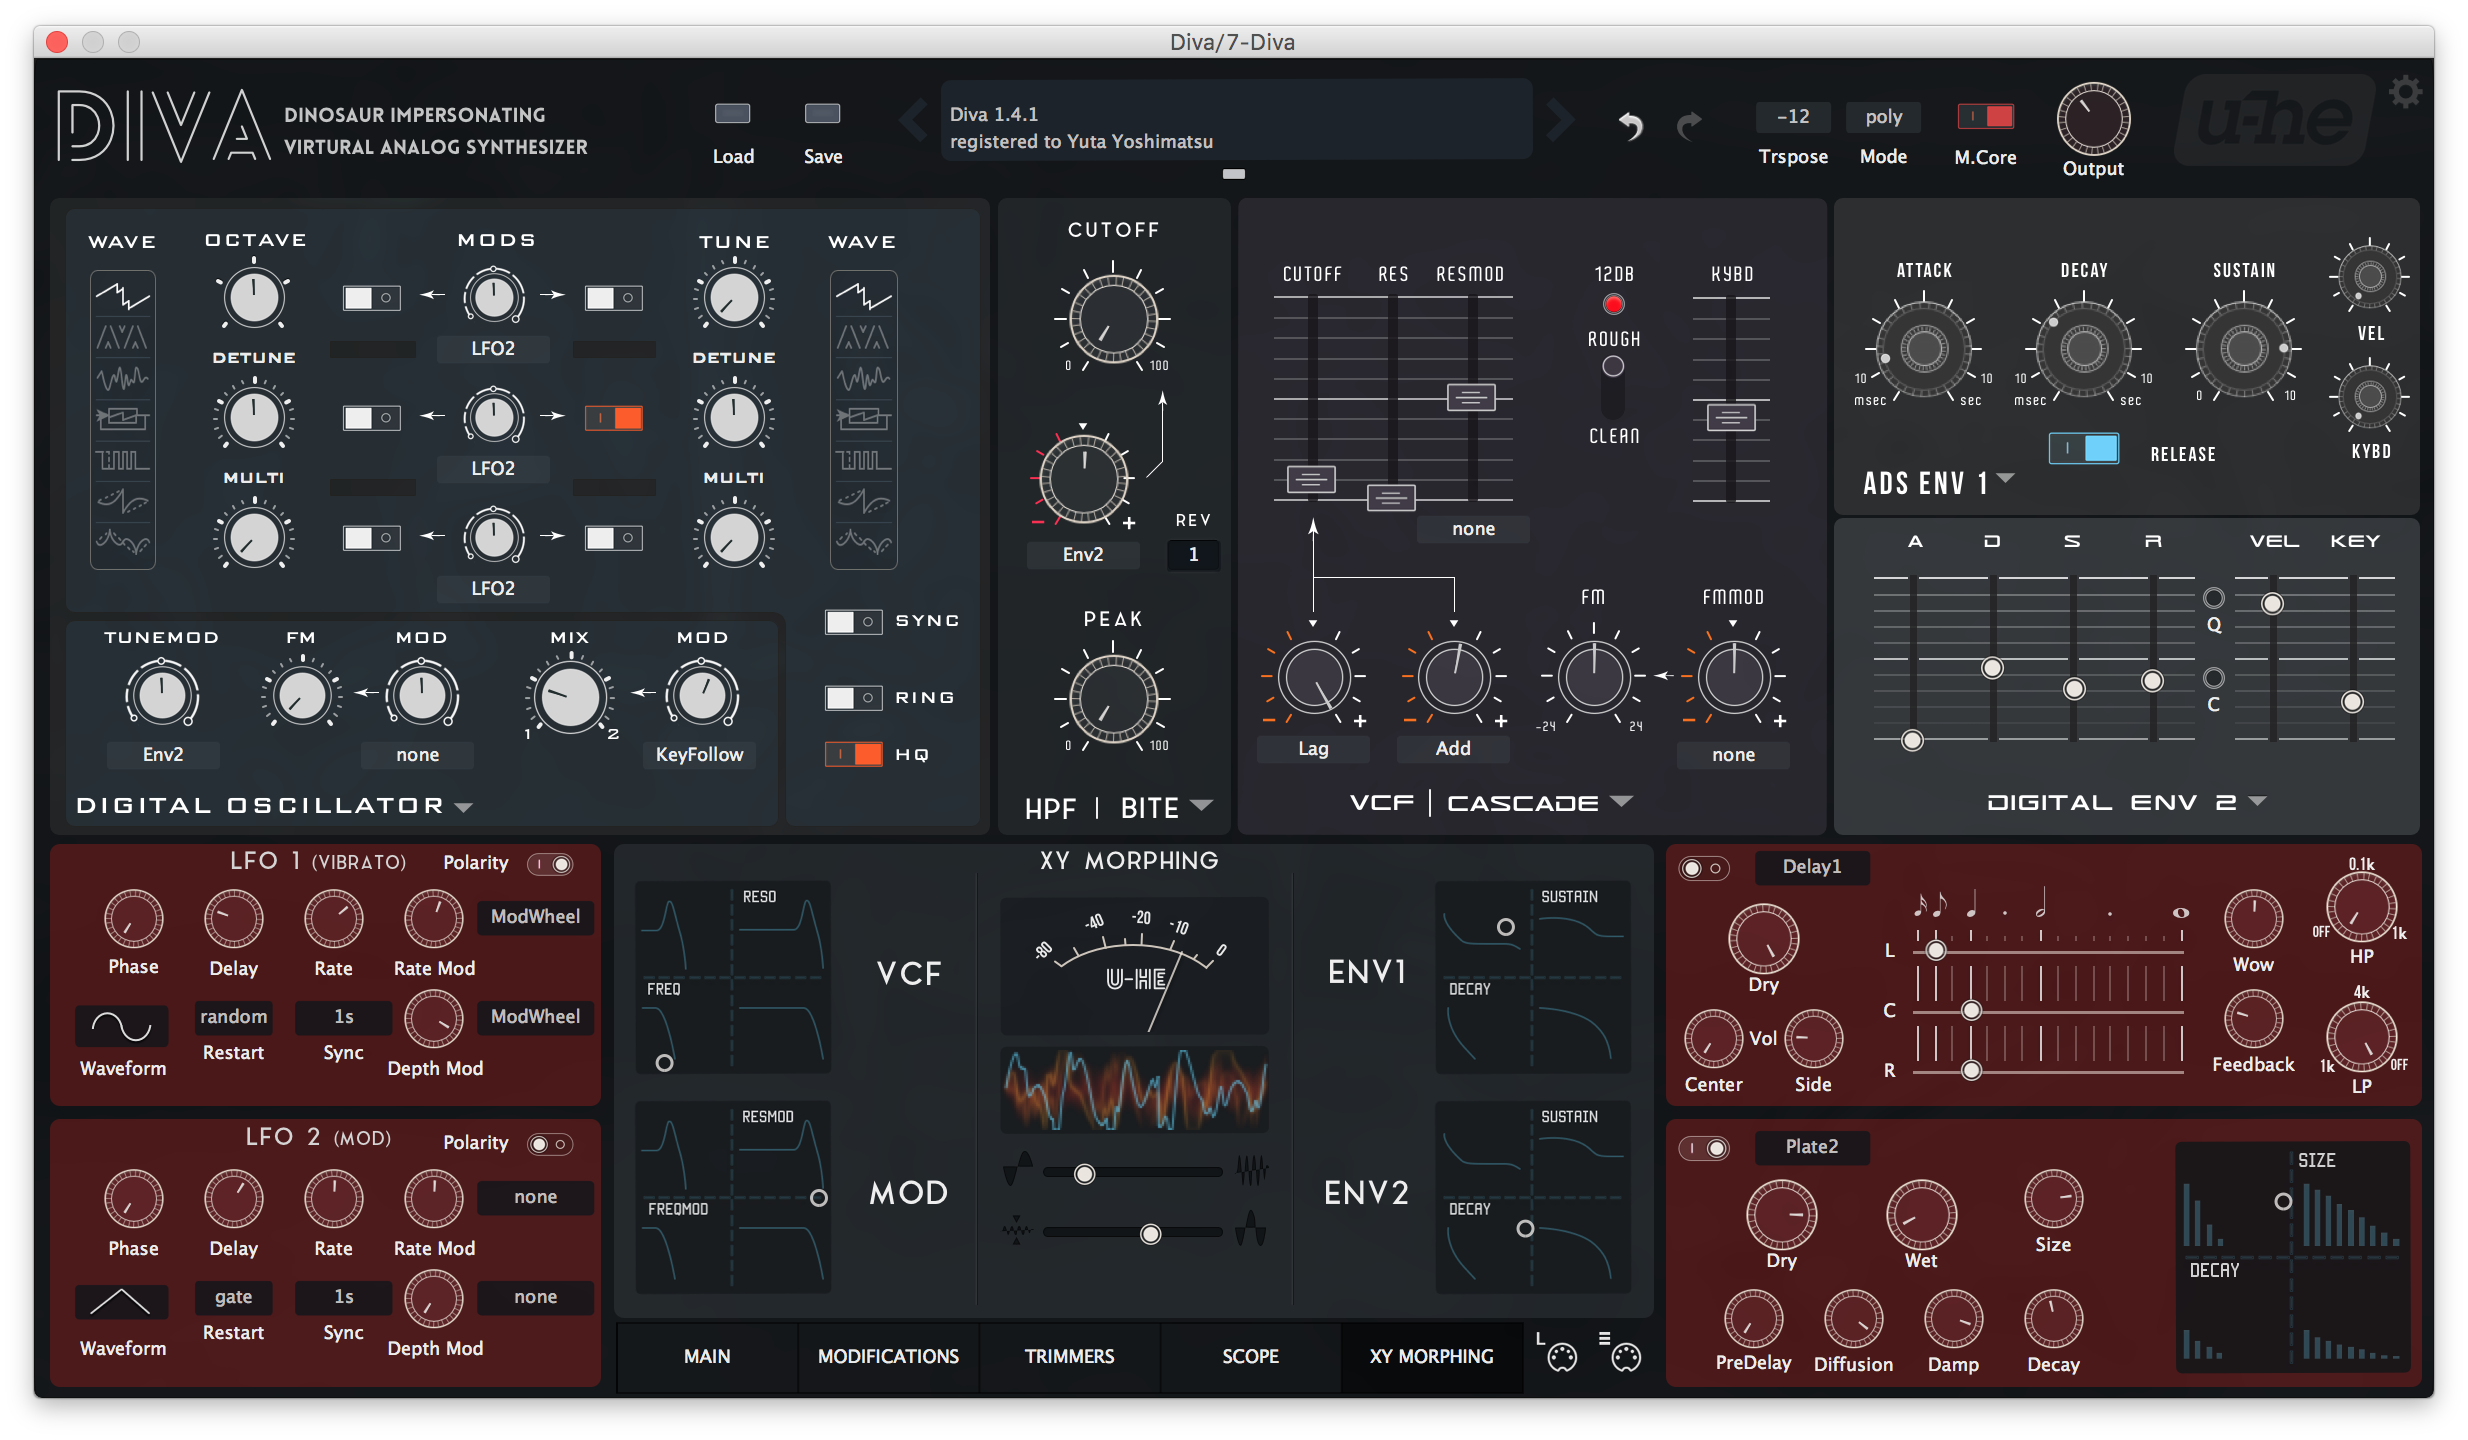Click the undo arrow icon
Viewport: 2468px width, 1440px height.
tap(1630, 125)
